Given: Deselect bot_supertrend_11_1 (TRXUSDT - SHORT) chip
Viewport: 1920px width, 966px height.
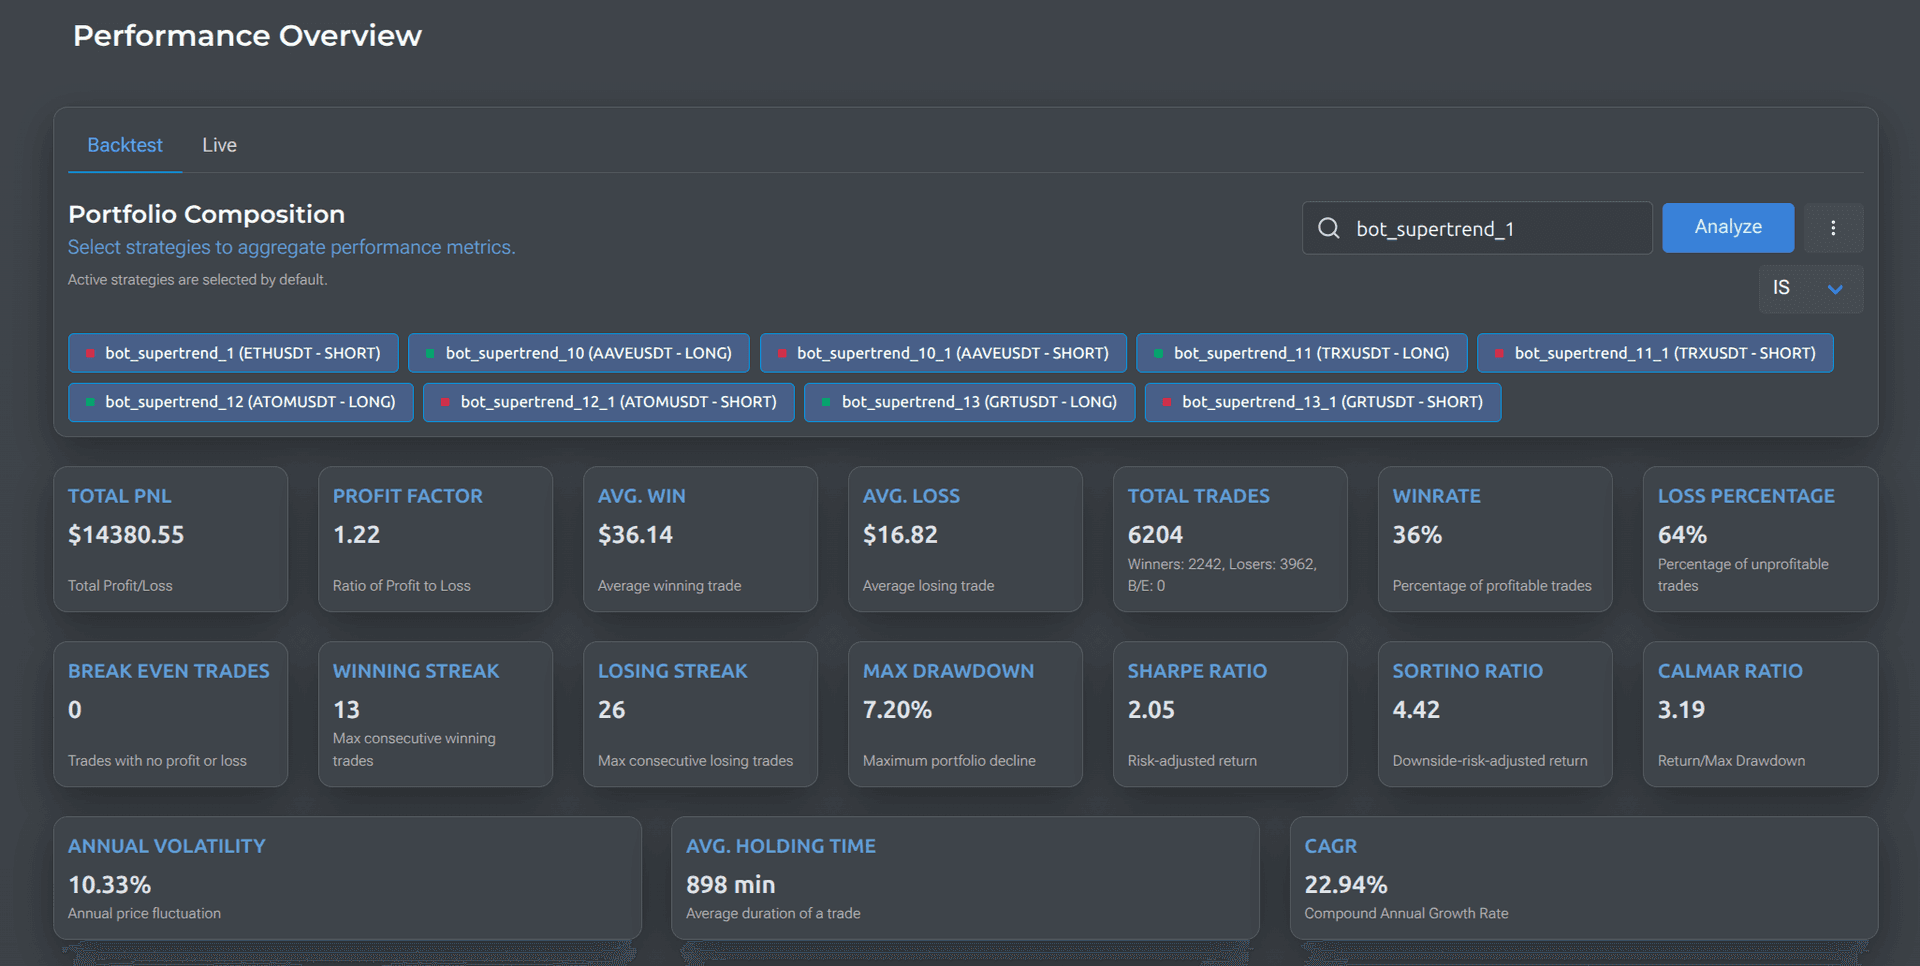Looking at the screenshot, I should pyautogui.click(x=1655, y=353).
